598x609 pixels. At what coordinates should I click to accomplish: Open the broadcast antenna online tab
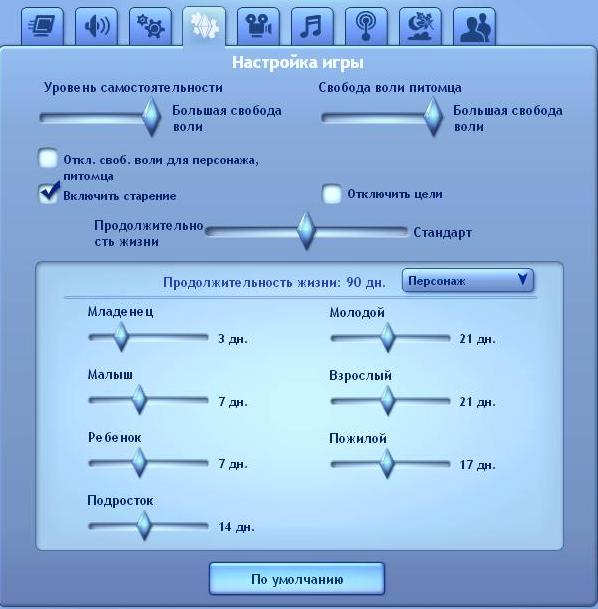(366, 27)
